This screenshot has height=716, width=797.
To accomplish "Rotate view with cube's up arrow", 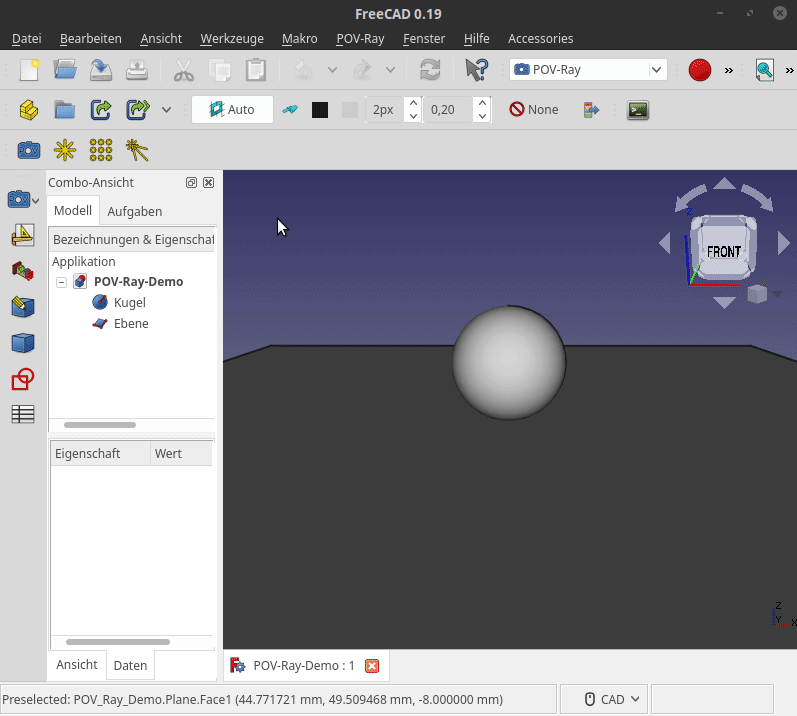I will 724,183.
